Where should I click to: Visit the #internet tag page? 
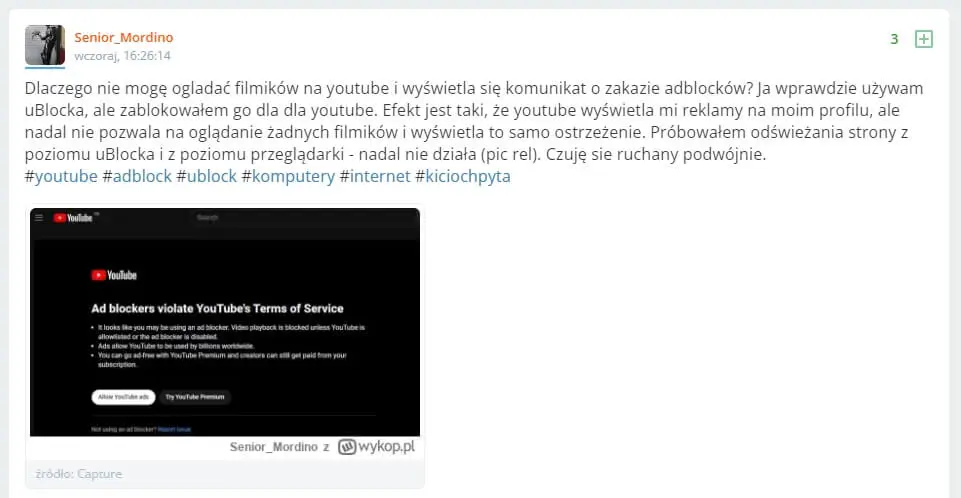coord(373,176)
